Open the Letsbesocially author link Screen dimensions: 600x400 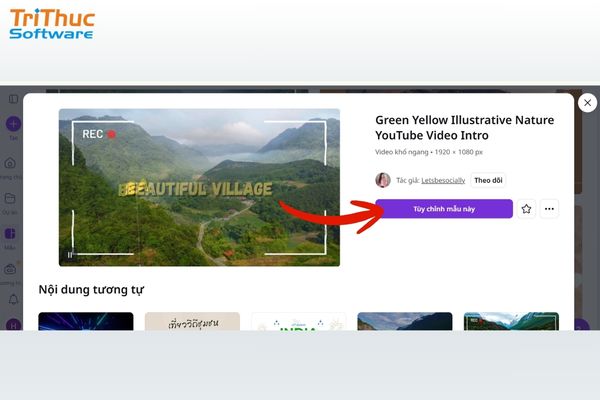coord(443,180)
